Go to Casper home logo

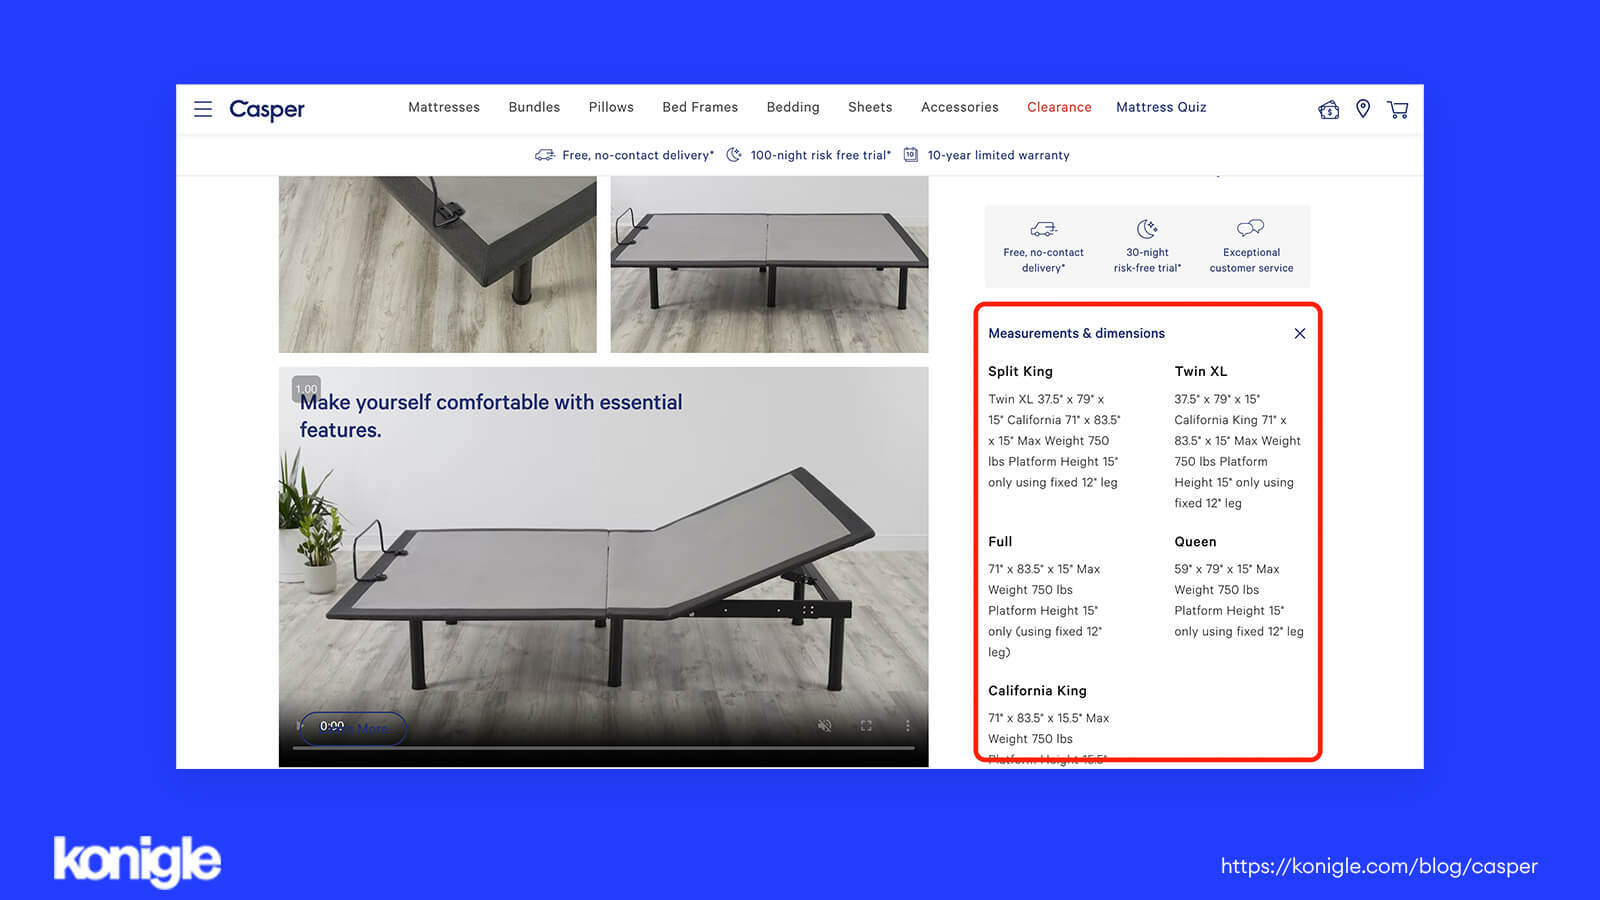click(x=267, y=109)
